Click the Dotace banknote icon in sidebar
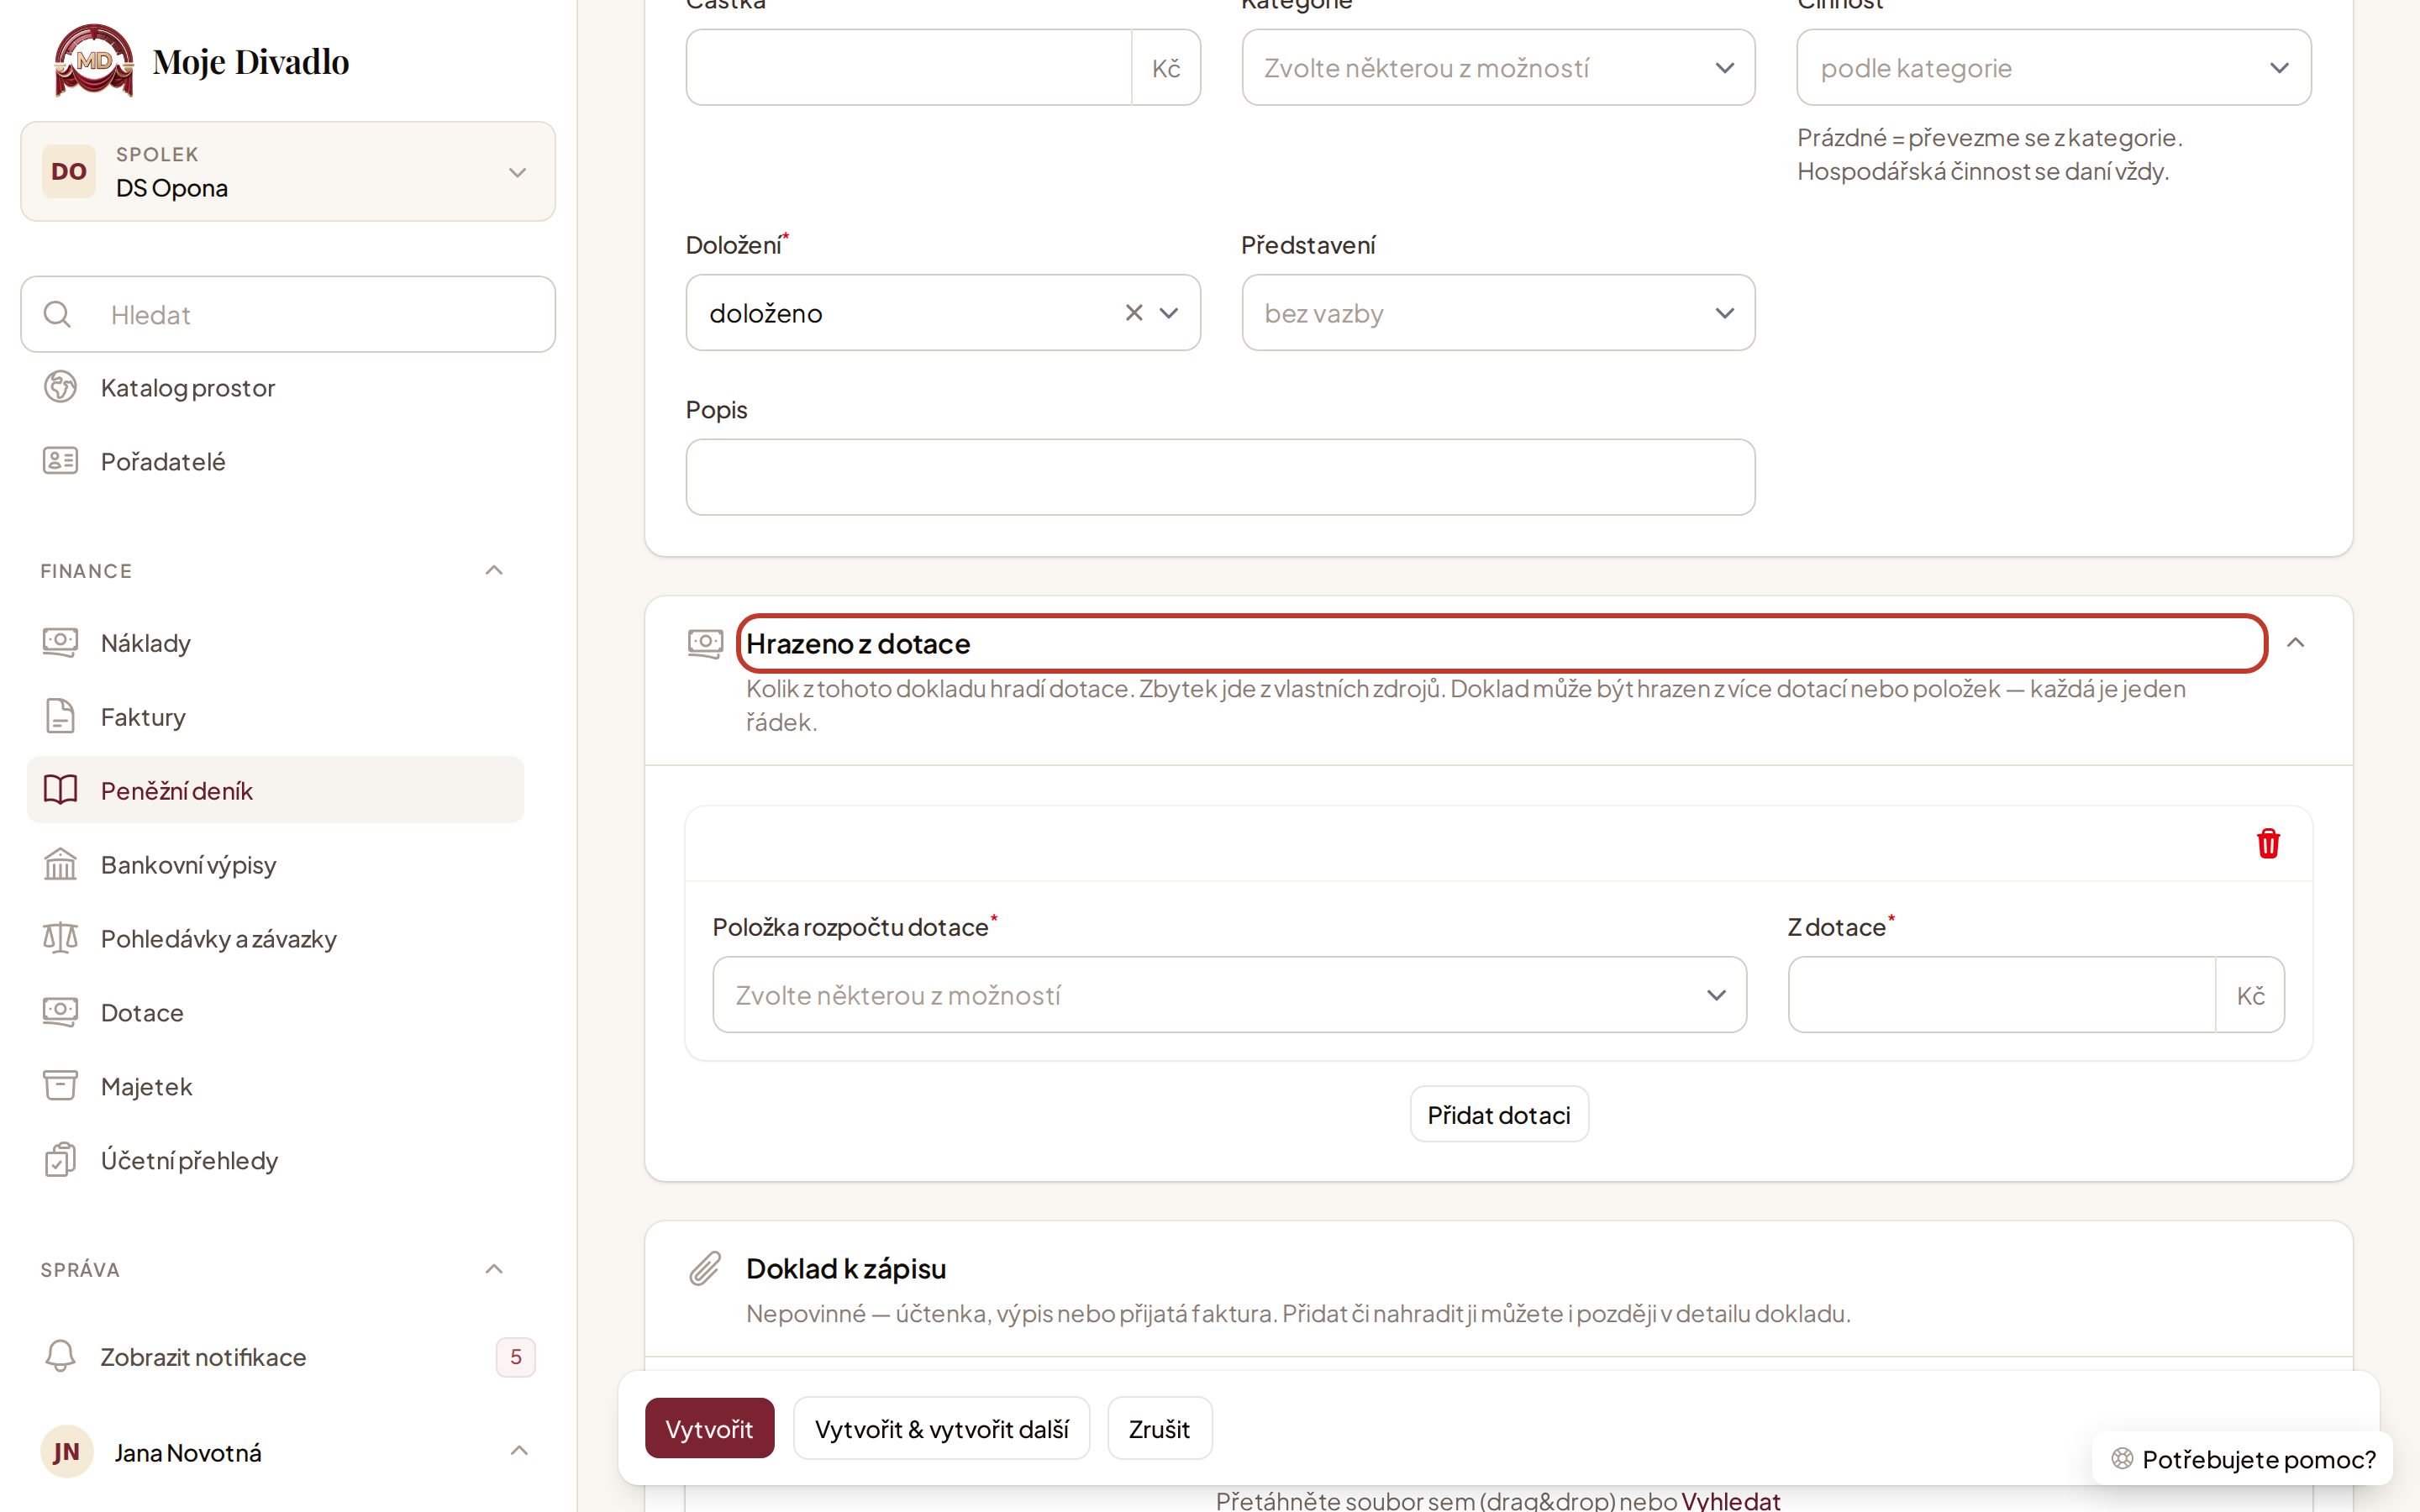The image size is (2420, 1512). pos(60,1012)
